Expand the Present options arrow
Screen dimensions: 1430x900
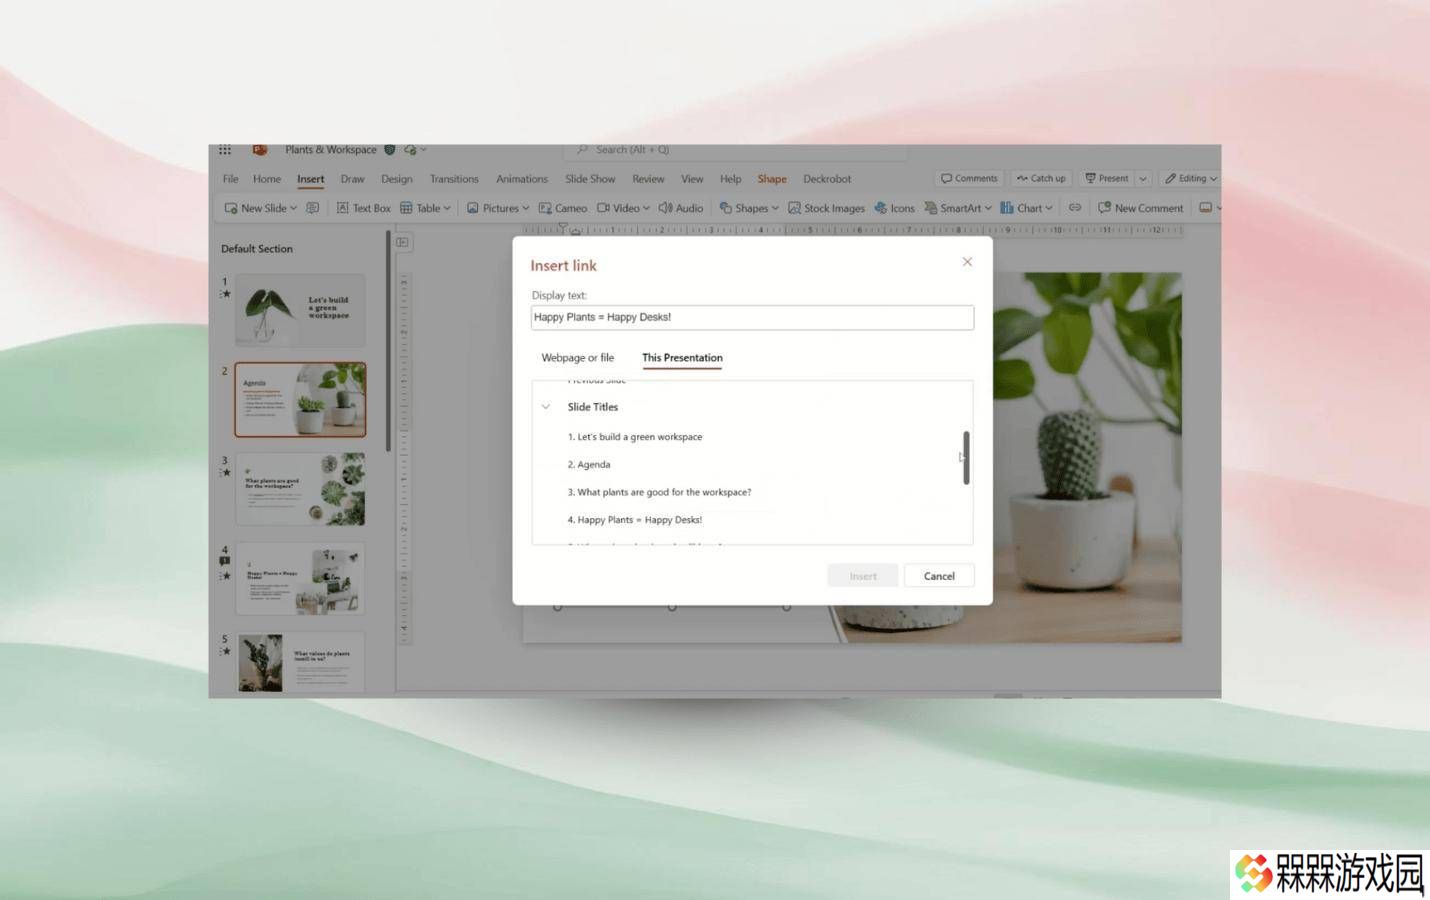[1143, 178]
